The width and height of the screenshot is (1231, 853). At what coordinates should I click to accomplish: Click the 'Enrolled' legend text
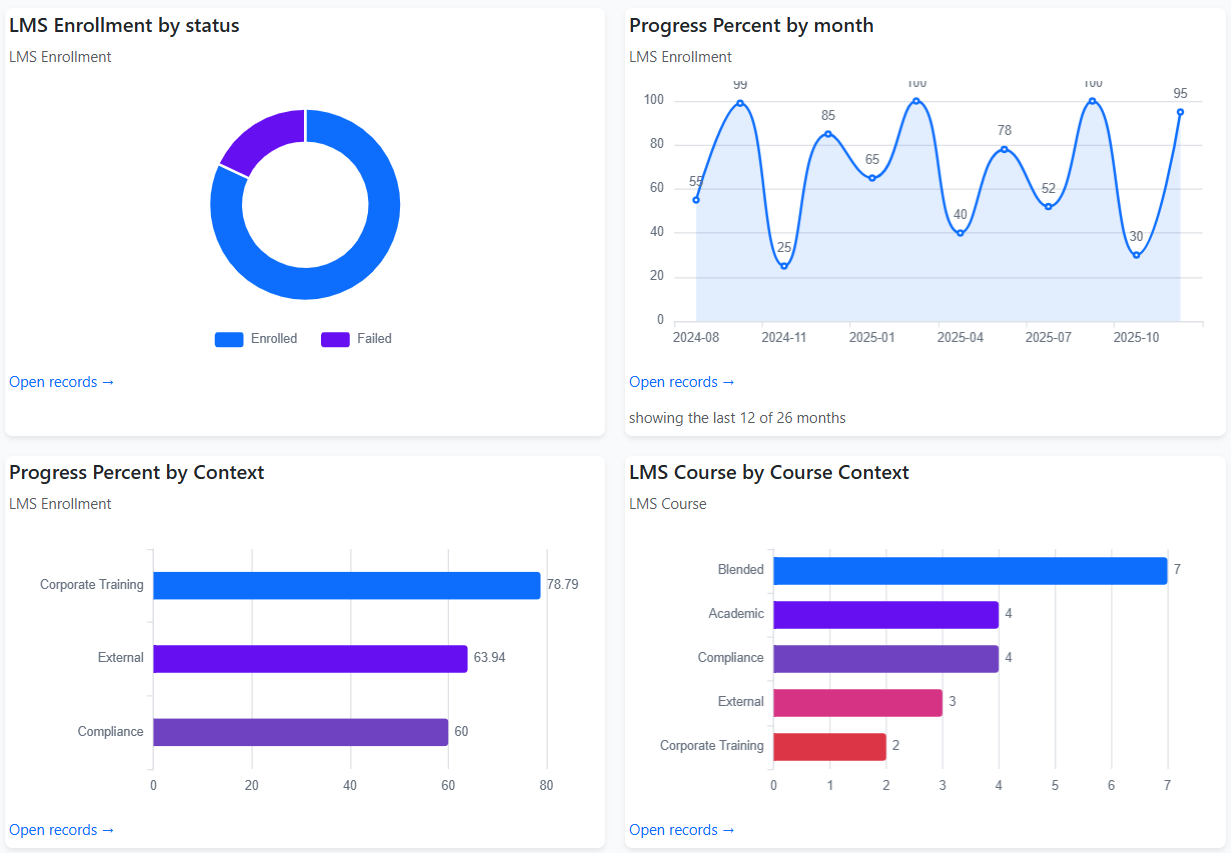(274, 339)
